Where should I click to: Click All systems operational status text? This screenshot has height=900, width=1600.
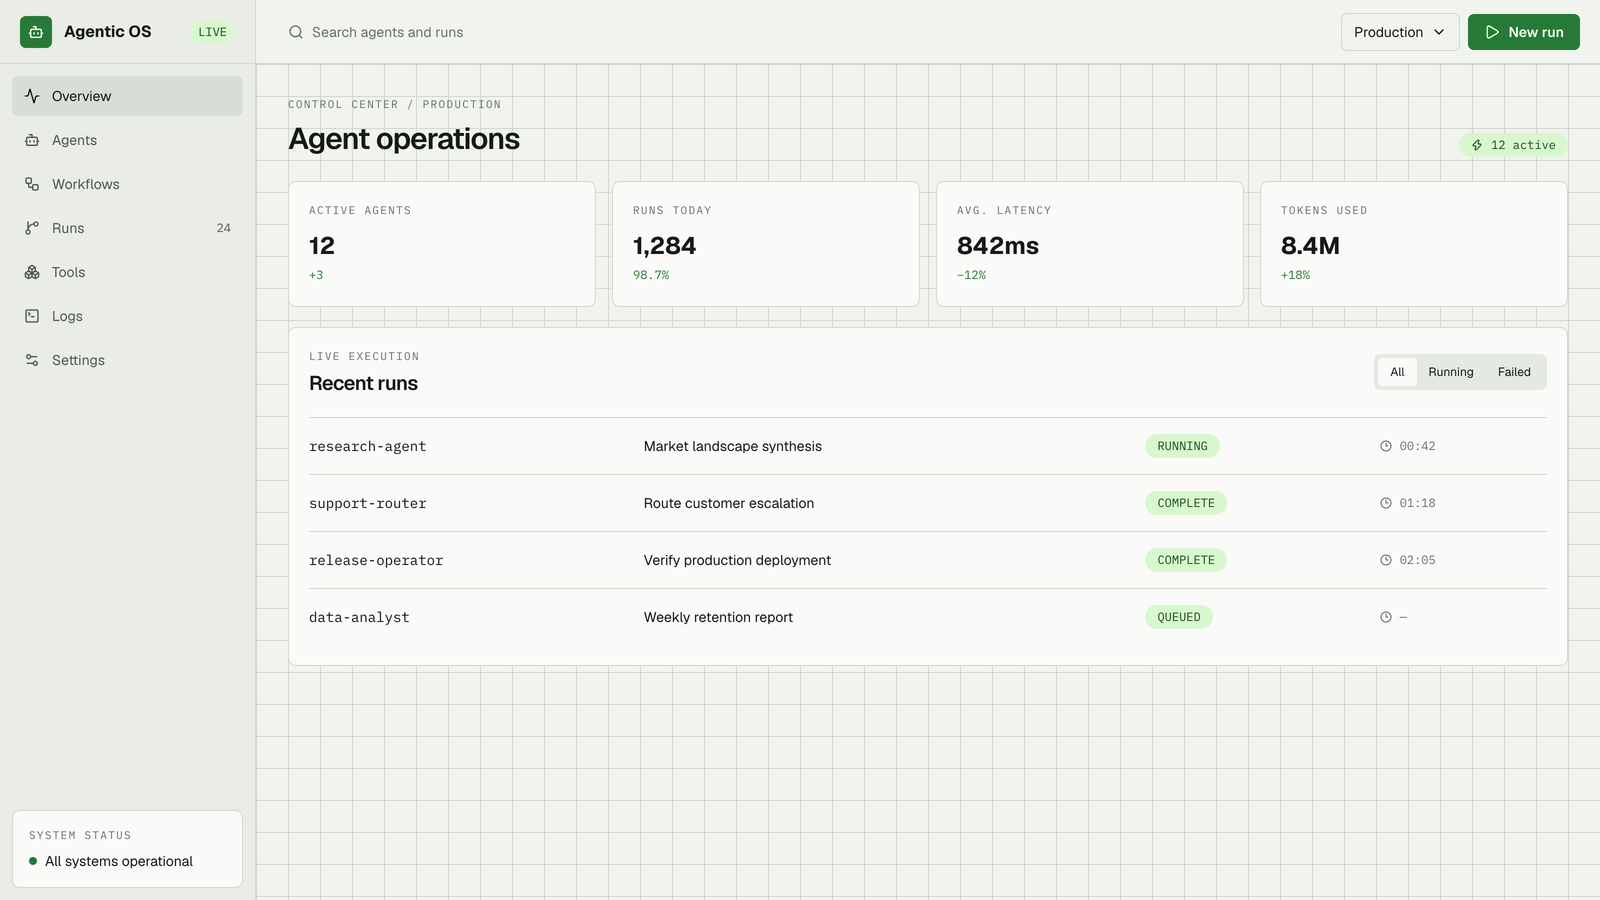119,861
